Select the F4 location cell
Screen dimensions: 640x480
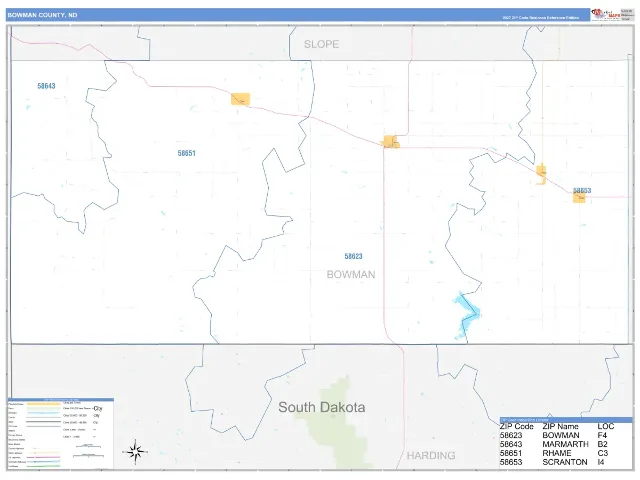(x=602, y=436)
